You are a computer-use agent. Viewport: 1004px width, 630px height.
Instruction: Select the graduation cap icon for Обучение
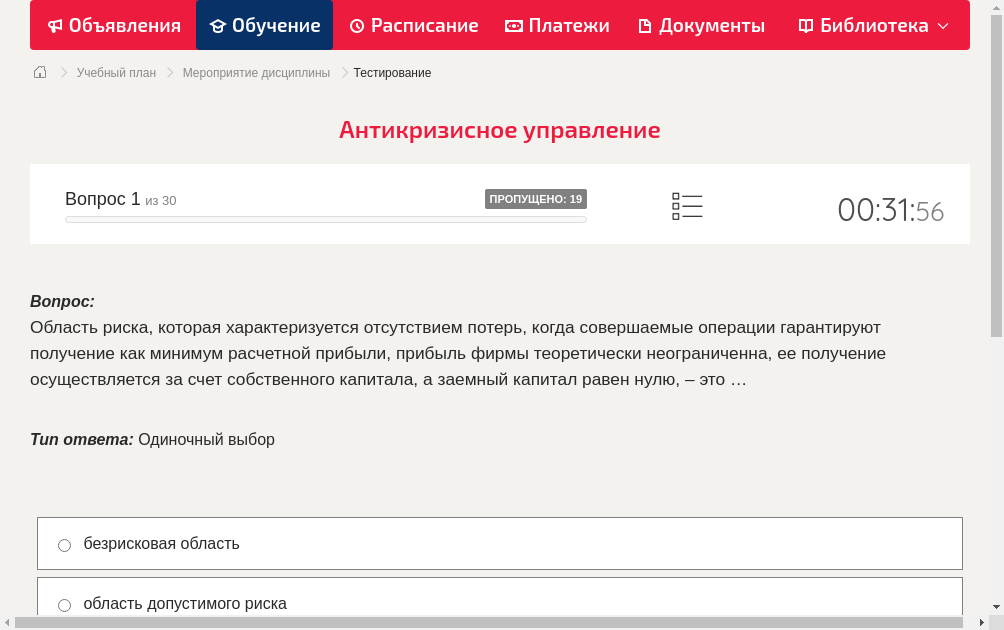(x=219, y=25)
